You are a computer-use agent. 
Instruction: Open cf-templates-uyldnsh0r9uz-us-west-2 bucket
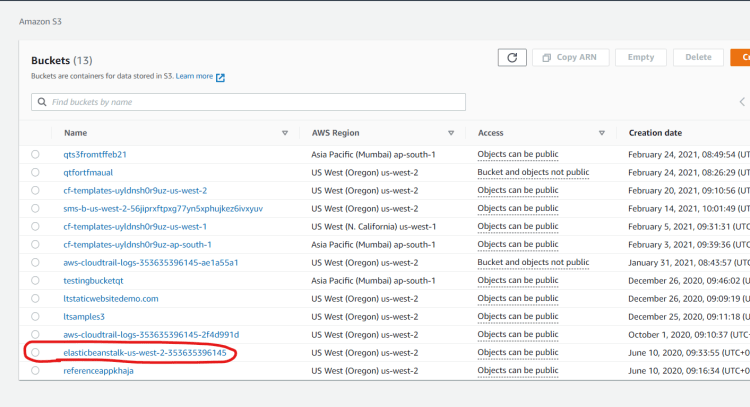click(135, 190)
